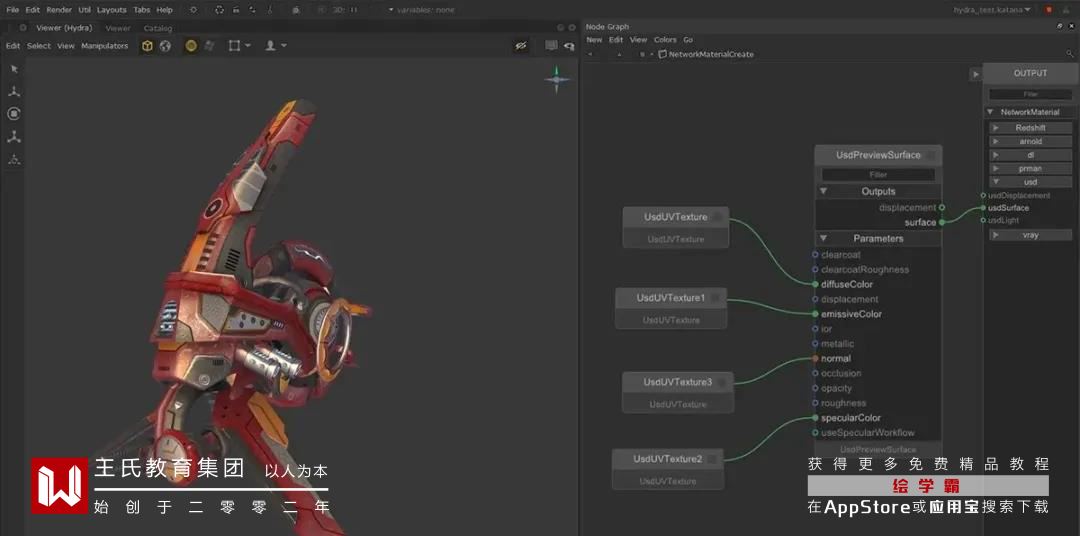
Task: Expand the Redshift entry in OUTPUT
Action: (995, 127)
